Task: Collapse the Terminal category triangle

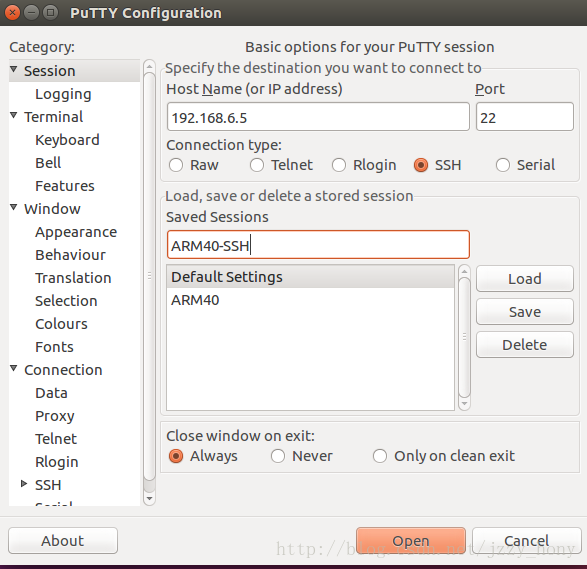Action: [x=14, y=116]
